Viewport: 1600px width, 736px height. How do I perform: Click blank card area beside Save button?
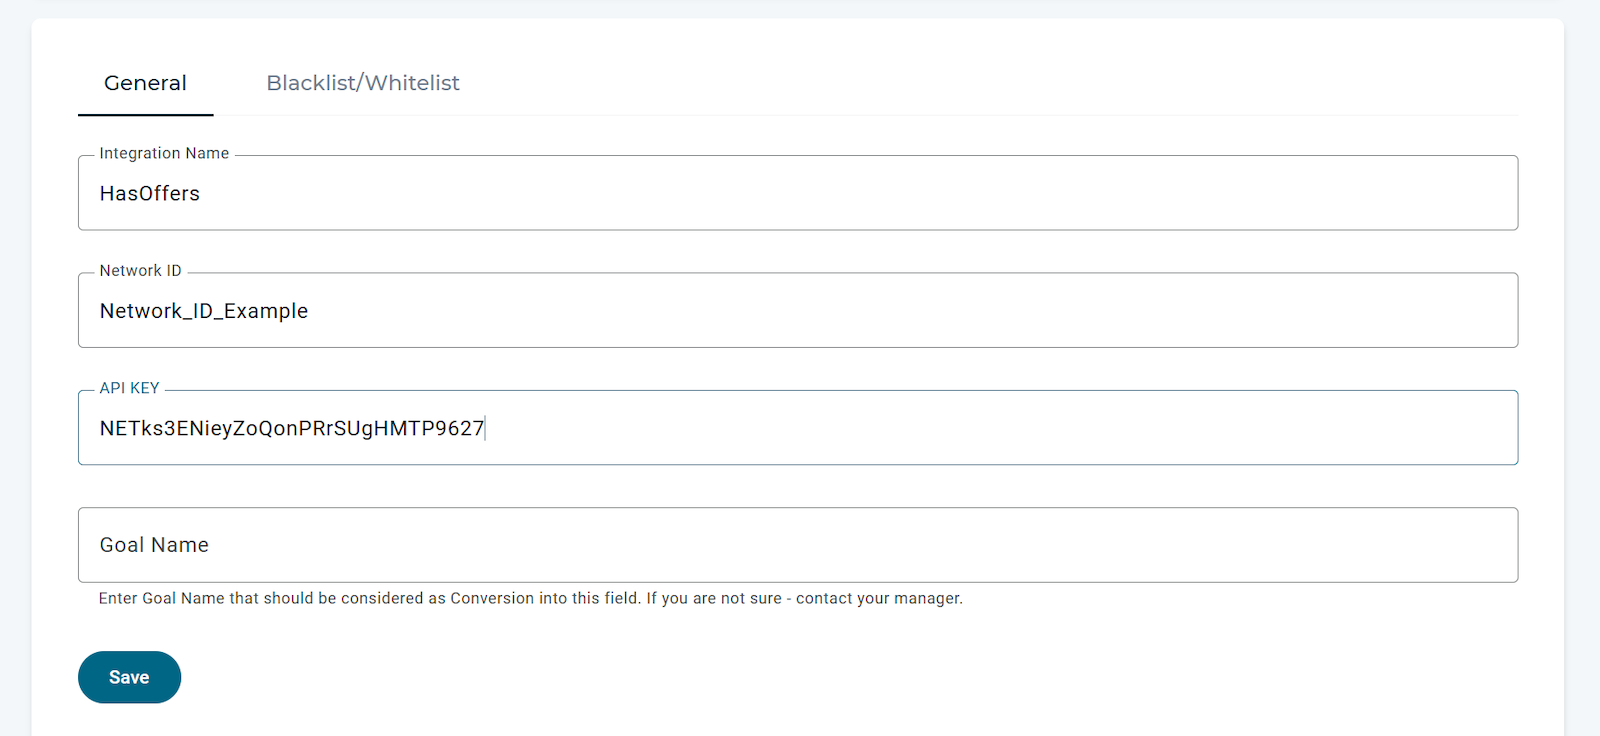click(800, 677)
